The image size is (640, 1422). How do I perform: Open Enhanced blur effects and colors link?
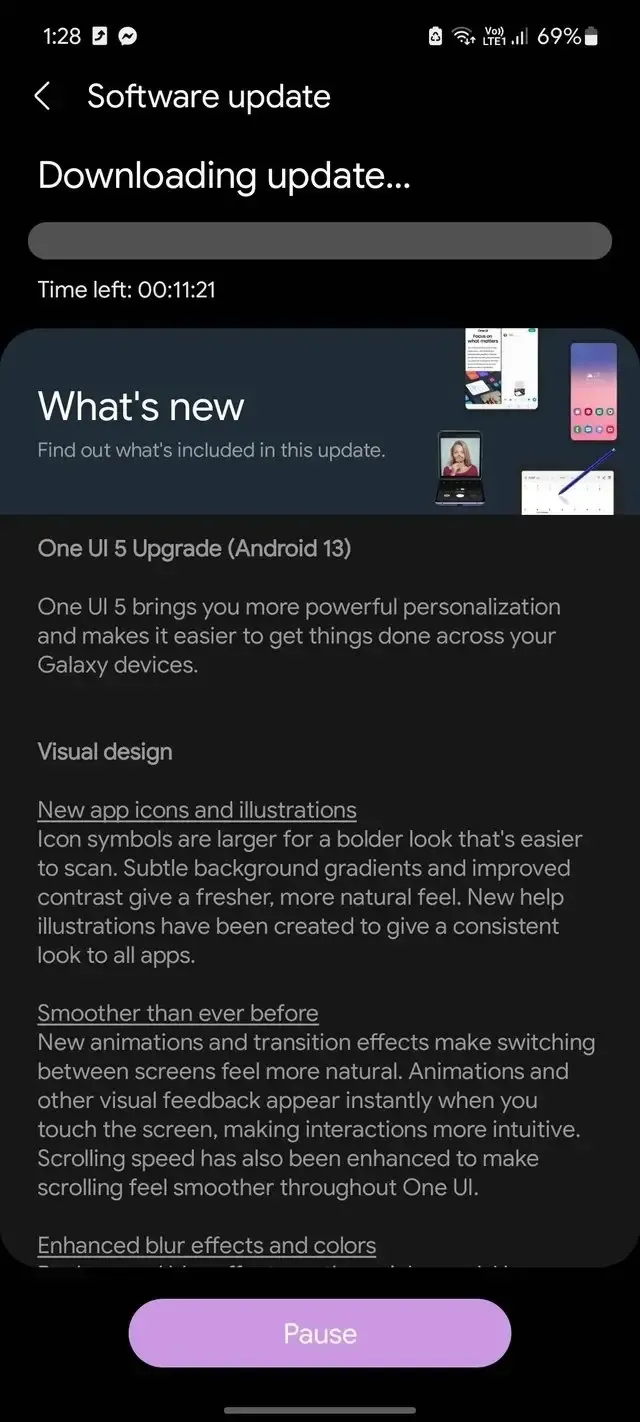tap(207, 1245)
